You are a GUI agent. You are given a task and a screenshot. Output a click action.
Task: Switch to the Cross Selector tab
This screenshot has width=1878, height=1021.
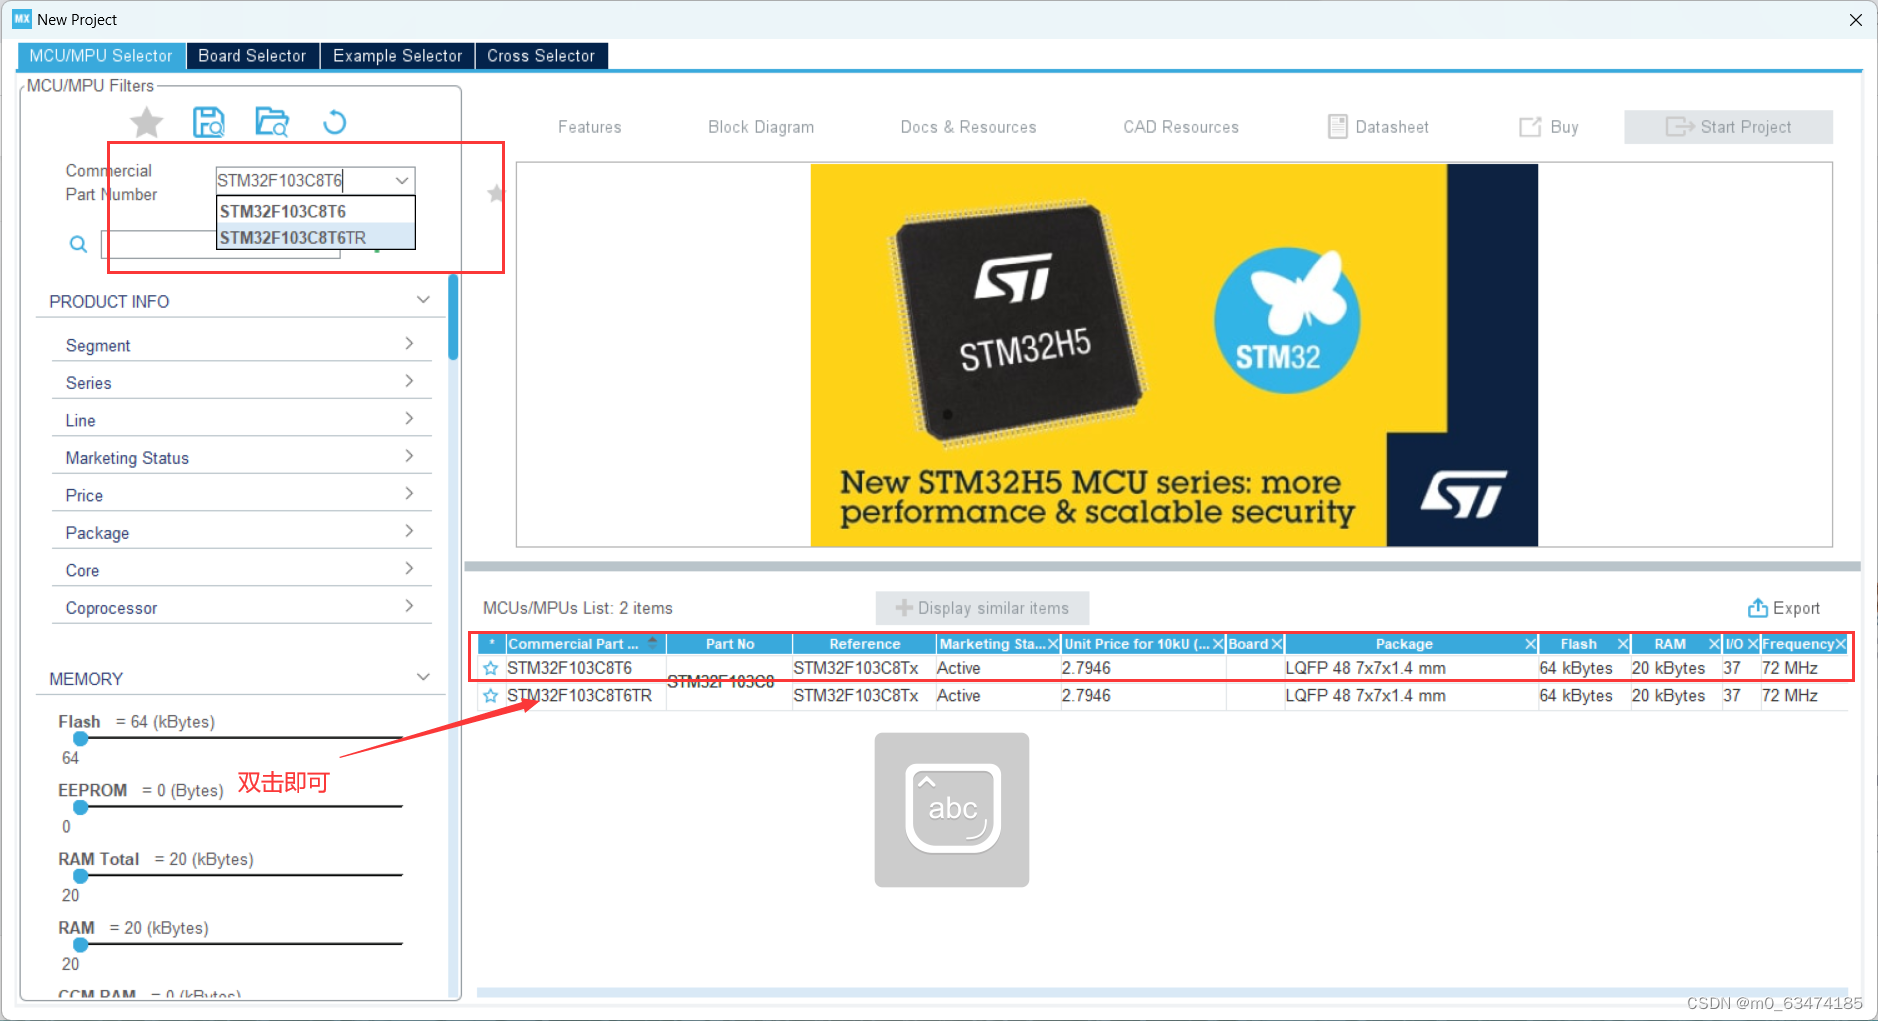point(541,56)
